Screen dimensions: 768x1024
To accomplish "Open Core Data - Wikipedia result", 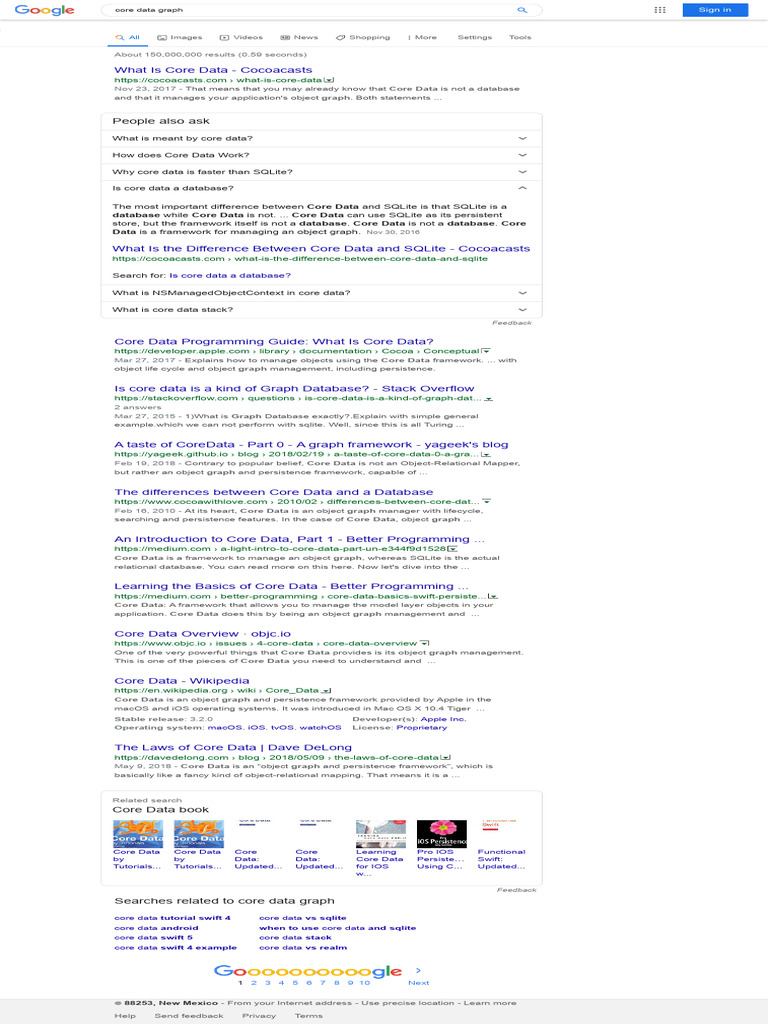I will [x=182, y=681].
